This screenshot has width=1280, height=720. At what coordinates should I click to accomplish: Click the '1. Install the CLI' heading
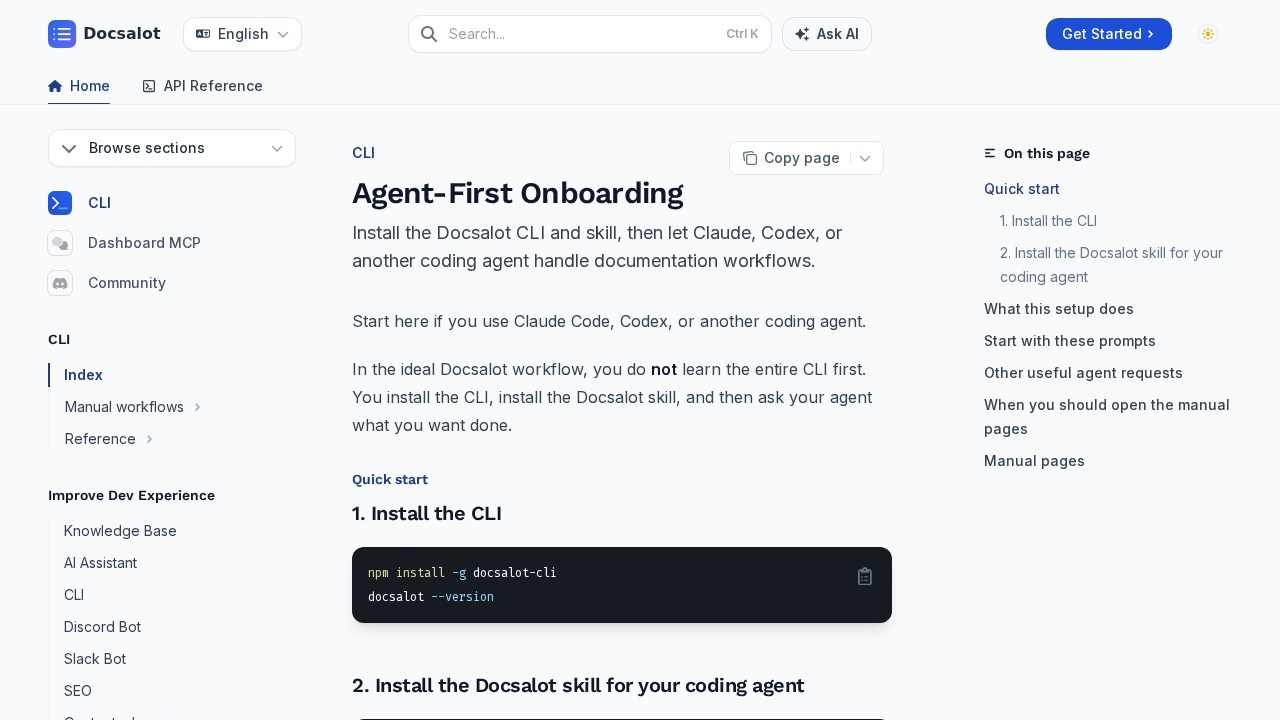[x=427, y=514]
